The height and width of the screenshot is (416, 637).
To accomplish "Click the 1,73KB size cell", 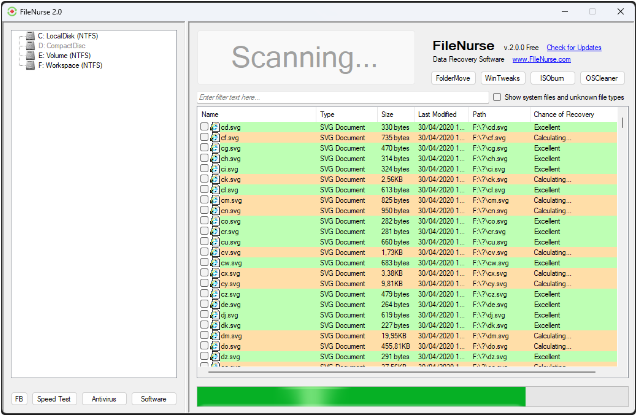I will [x=392, y=252].
